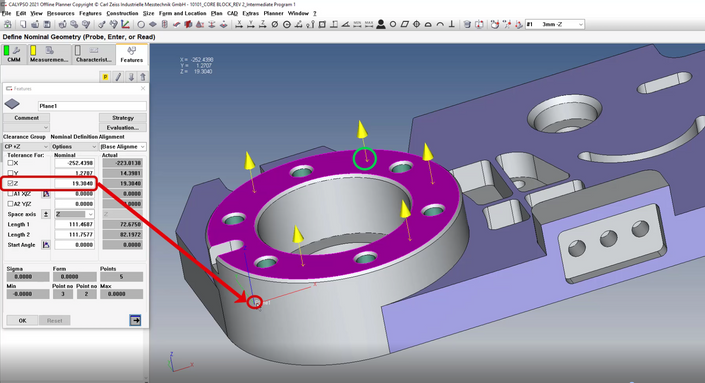
Task: Click the cylinder feature toolbar icon
Action: click(x=165, y=24)
